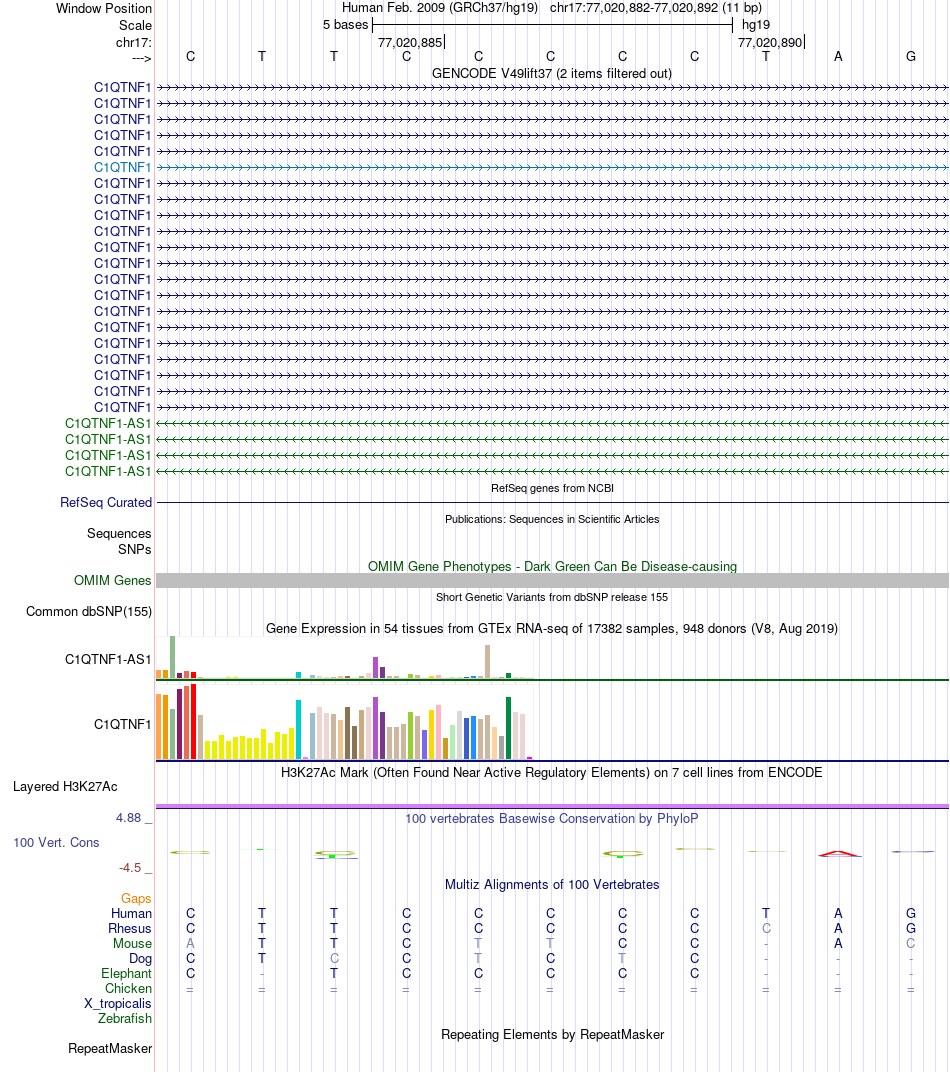Open the RefSeq Curated track label
The image size is (950, 1072).
click(x=106, y=502)
